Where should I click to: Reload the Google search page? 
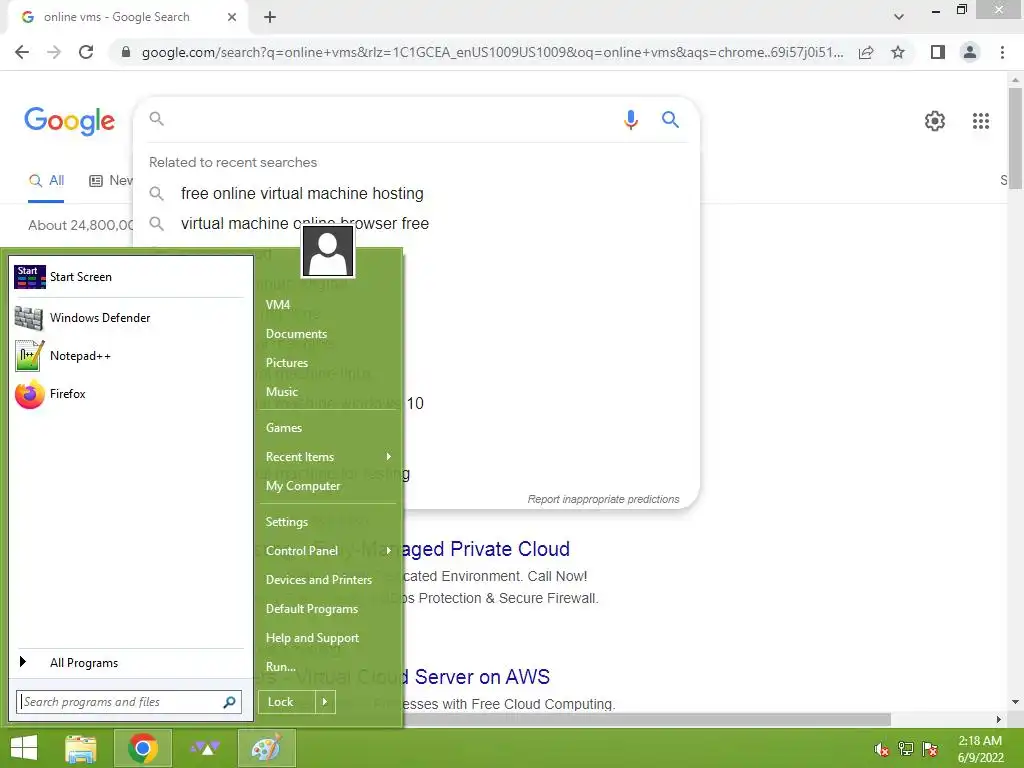coord(86,52)
